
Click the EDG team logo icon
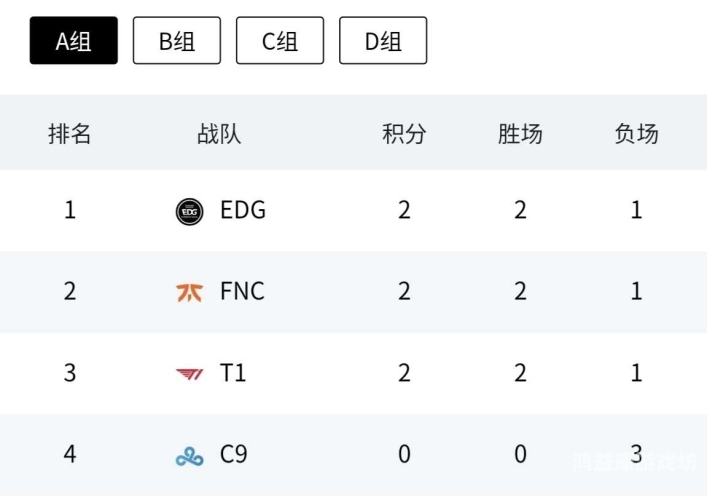point(189,211)
